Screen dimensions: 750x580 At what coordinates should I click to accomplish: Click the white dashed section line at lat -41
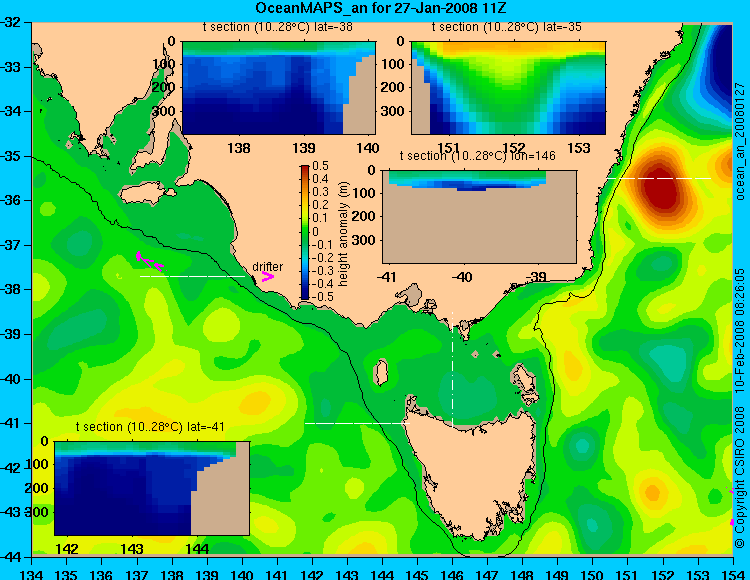357,423
